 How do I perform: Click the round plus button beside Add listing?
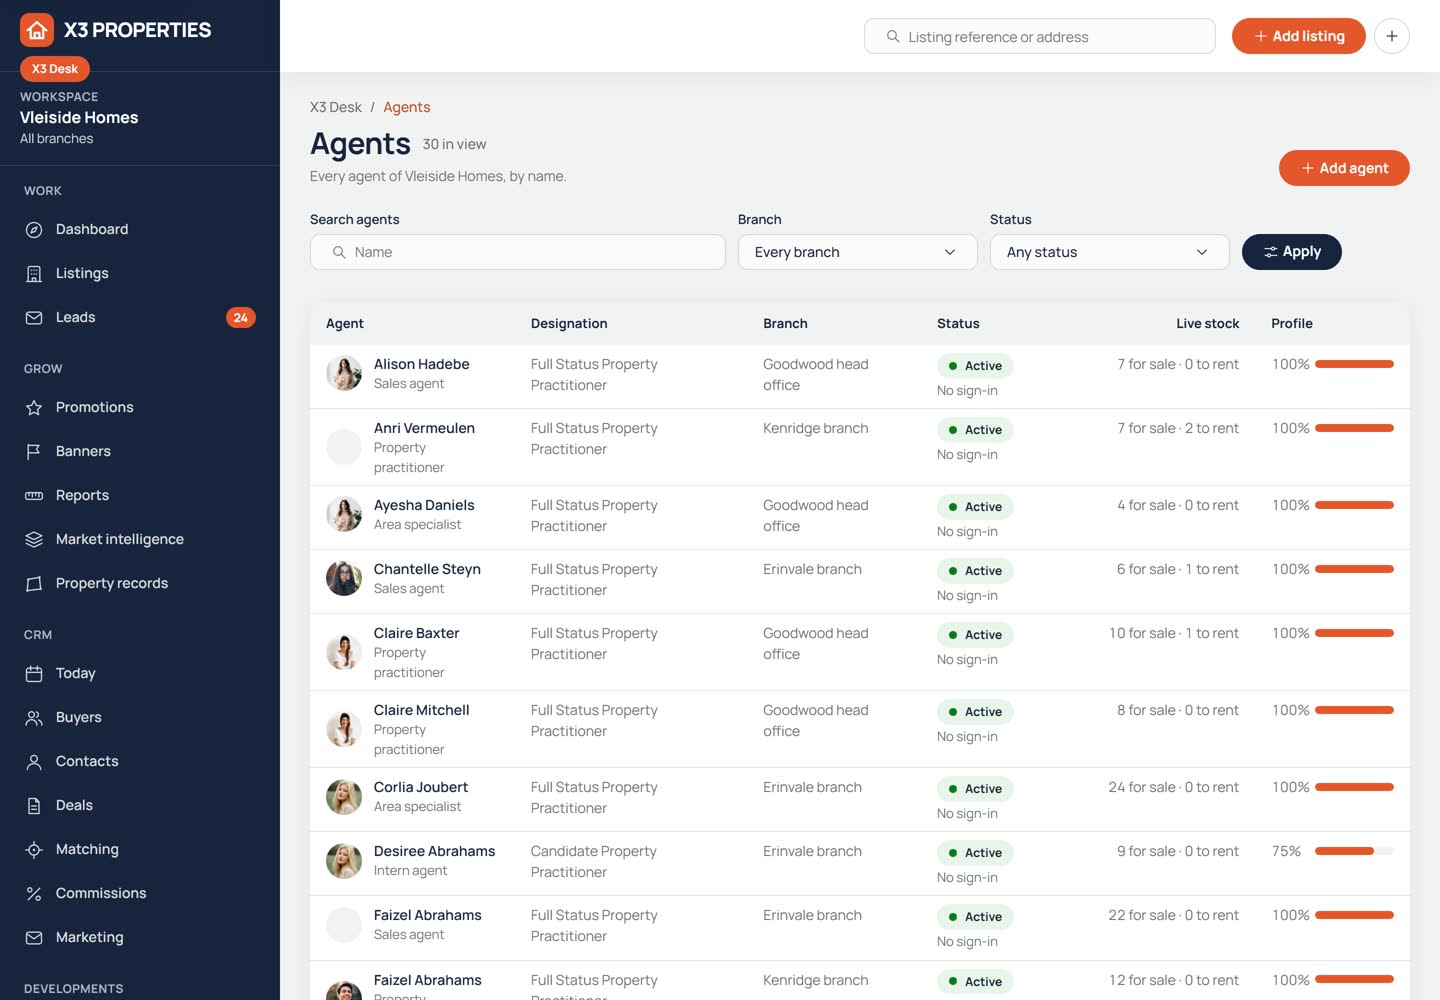(x=1392, y=36)
